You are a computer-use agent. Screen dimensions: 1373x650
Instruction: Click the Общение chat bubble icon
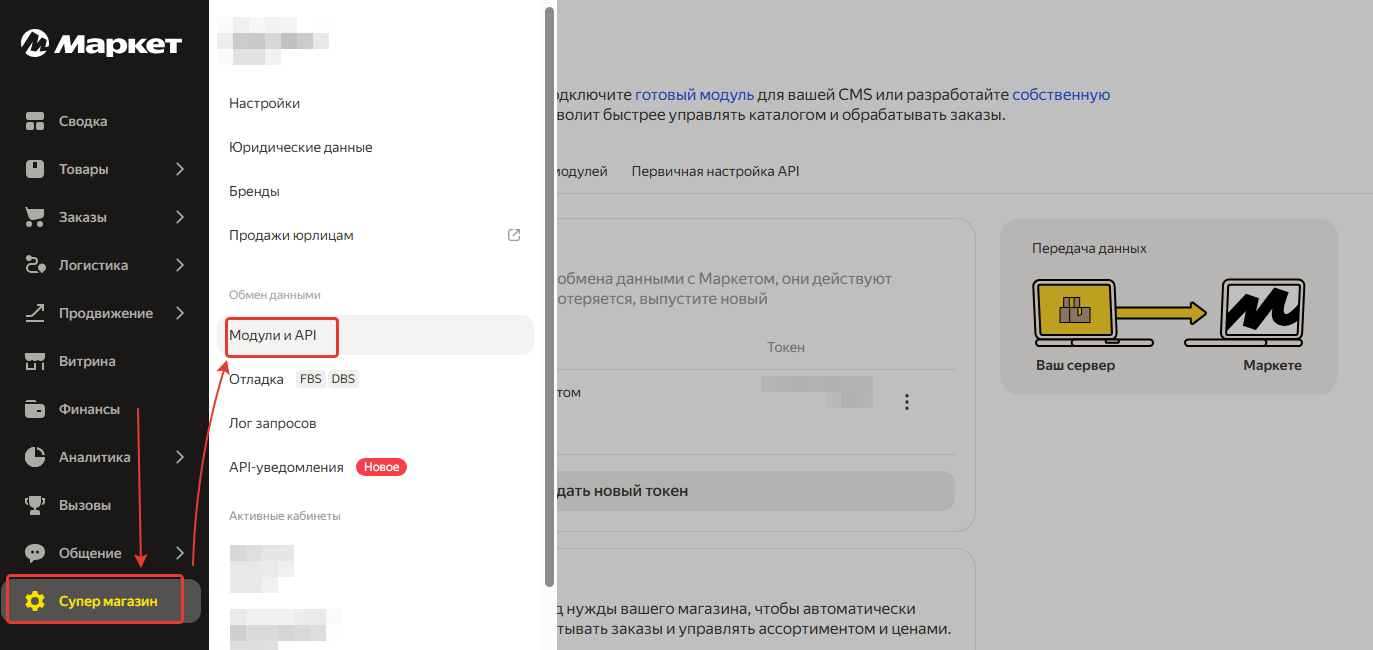35,553
